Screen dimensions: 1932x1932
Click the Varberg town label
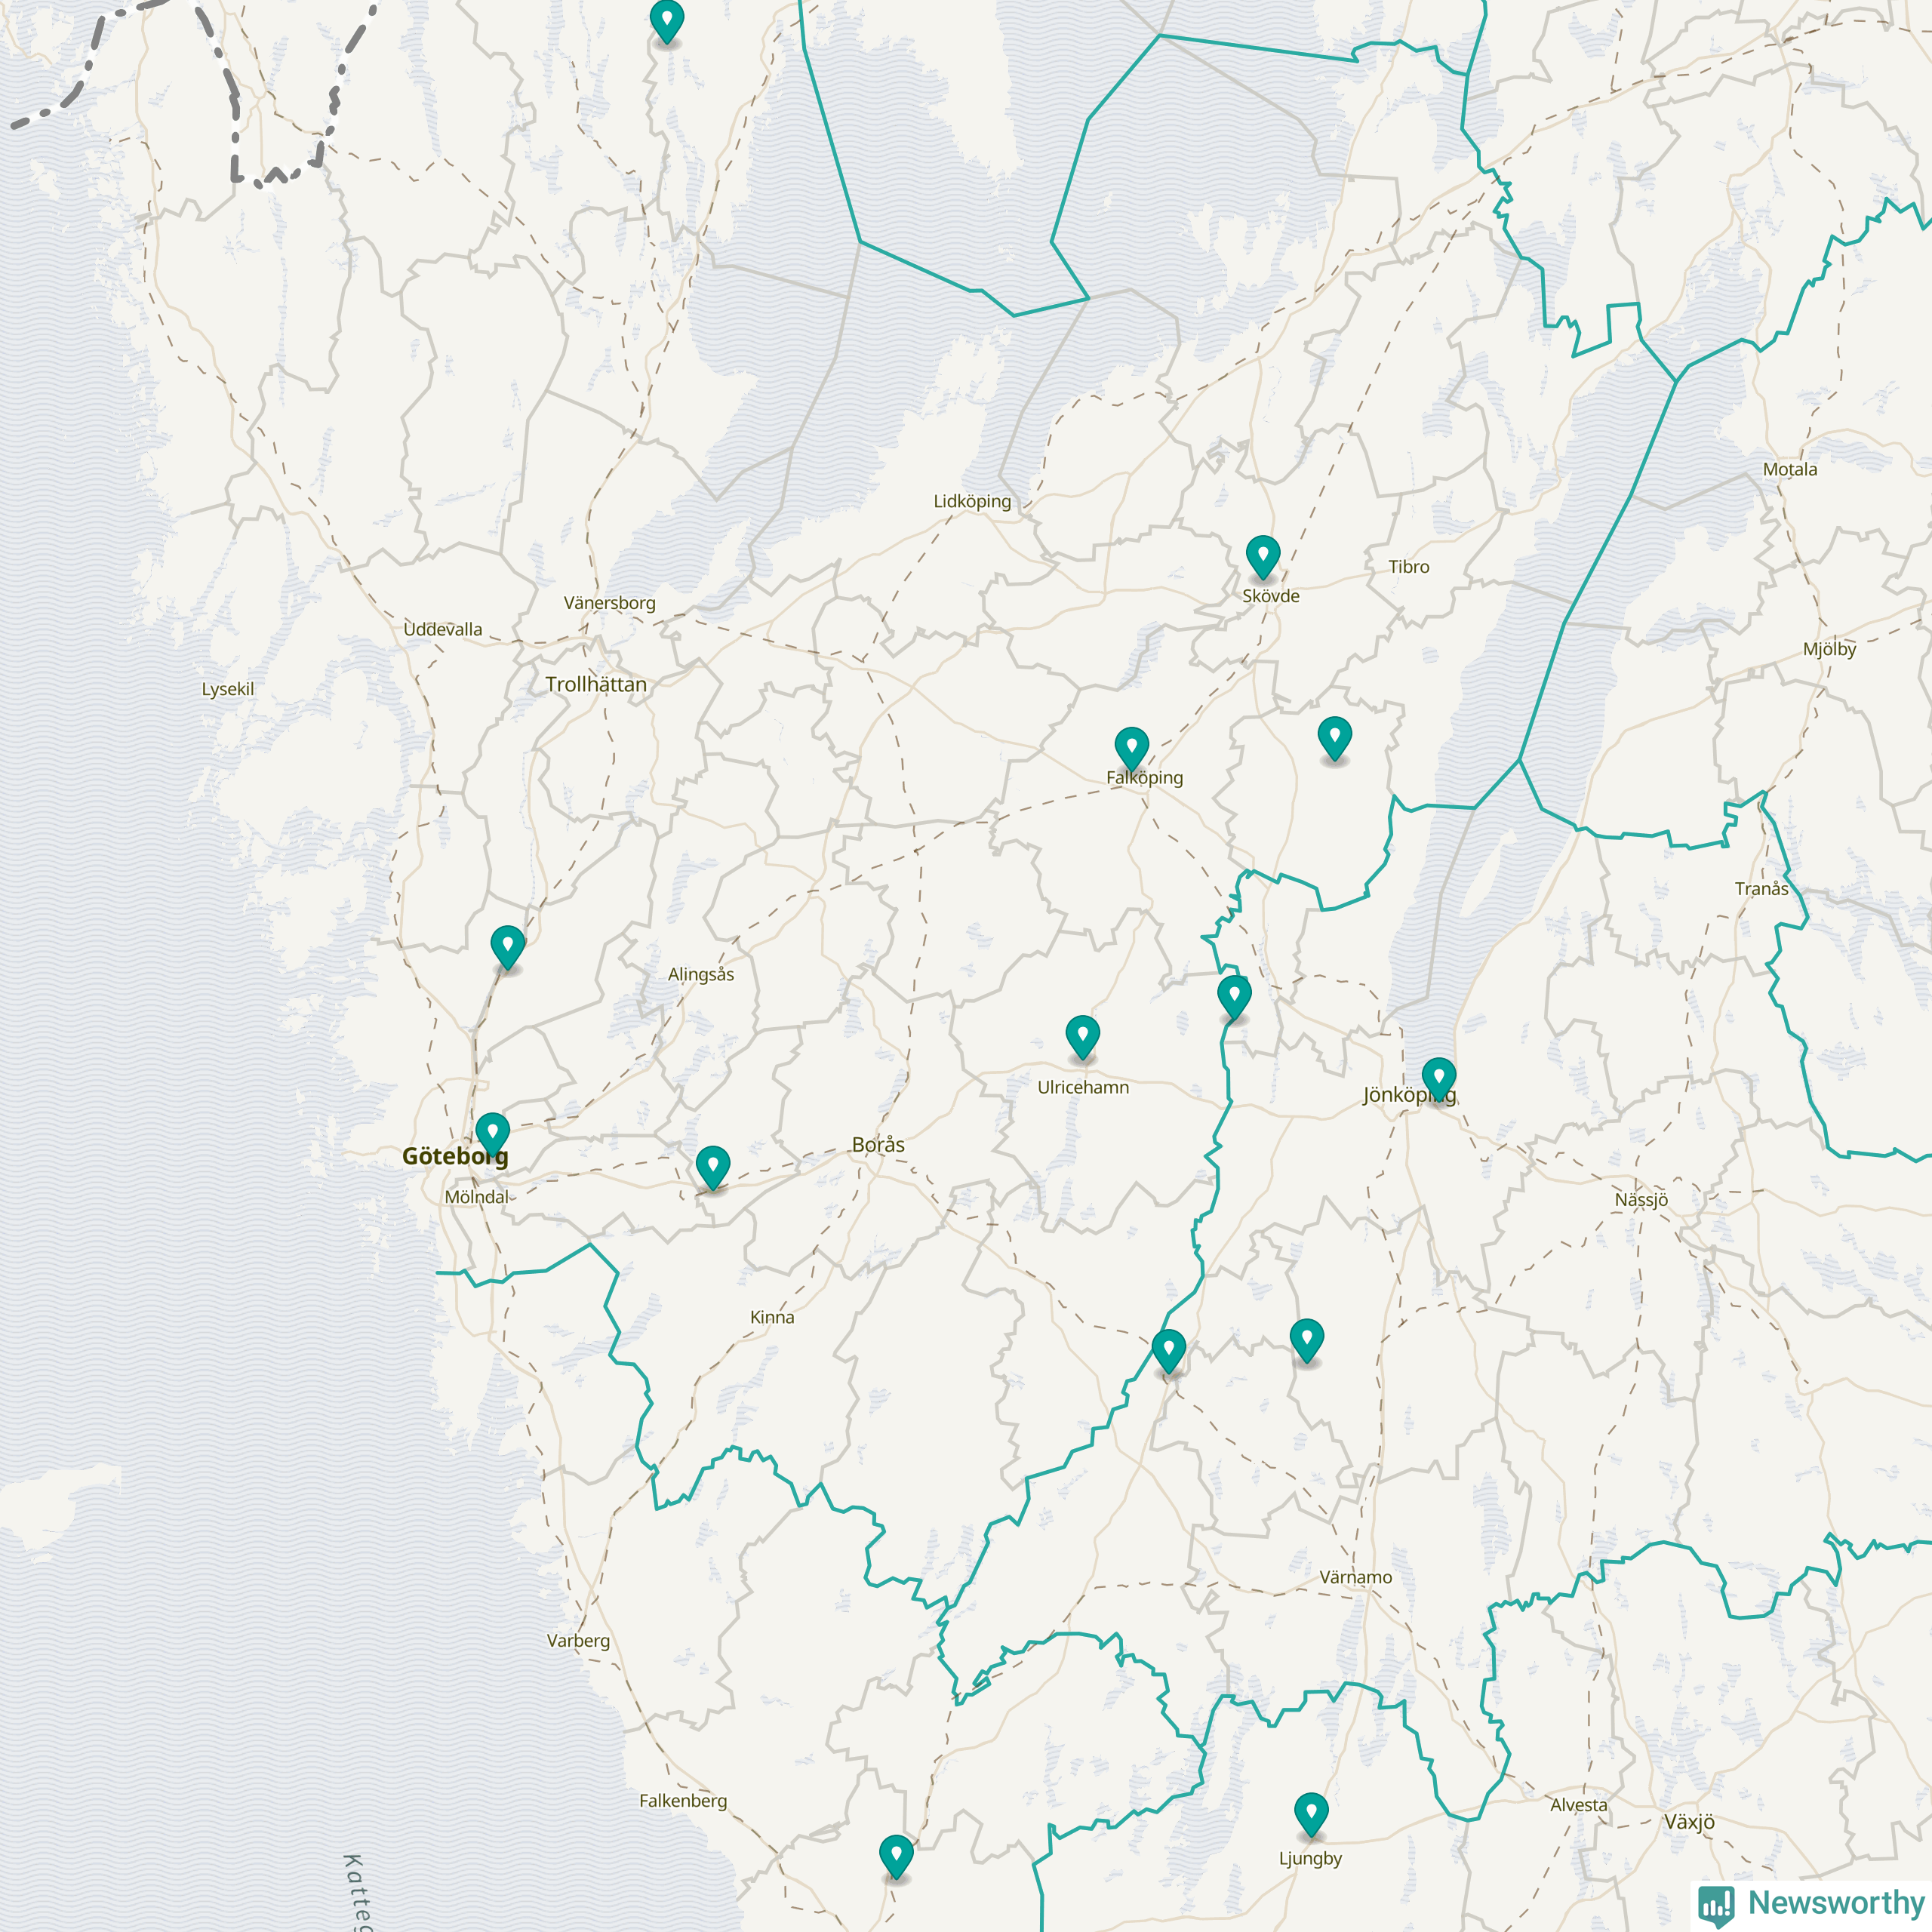click(x=578, y=1641)
